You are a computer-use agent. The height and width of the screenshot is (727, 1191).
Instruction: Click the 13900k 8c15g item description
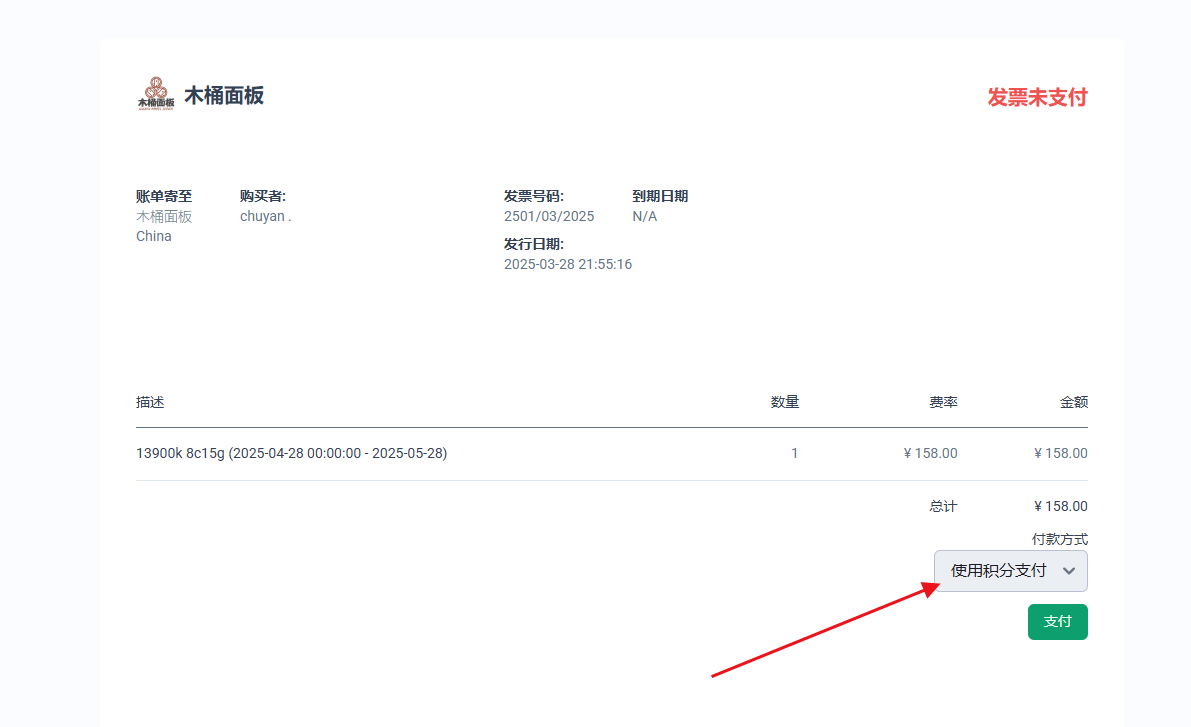click(x=291, y=453)
